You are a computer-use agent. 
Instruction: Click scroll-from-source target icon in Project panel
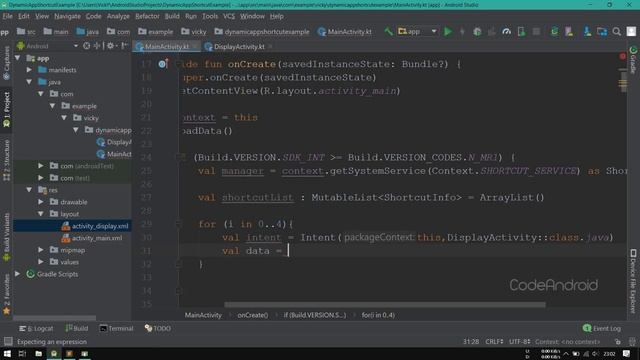[87, 46]
